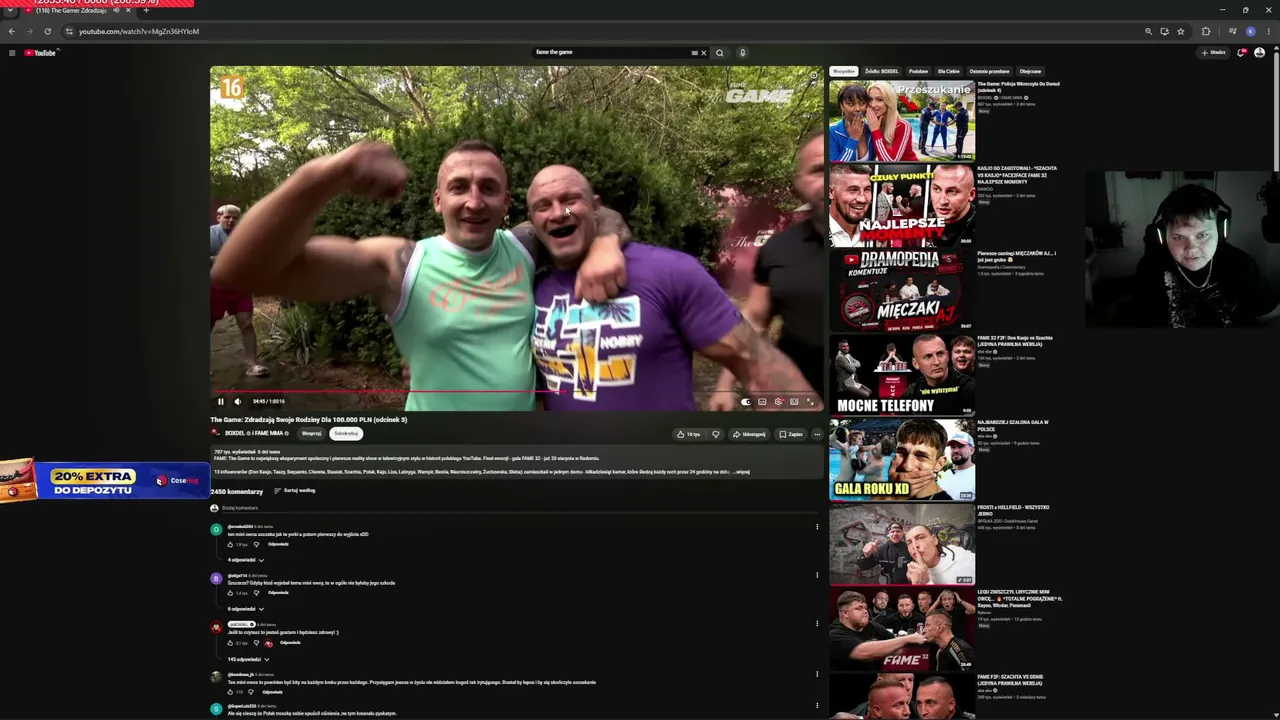Pause the video playback
The image size is (1280, 720).
221,401
